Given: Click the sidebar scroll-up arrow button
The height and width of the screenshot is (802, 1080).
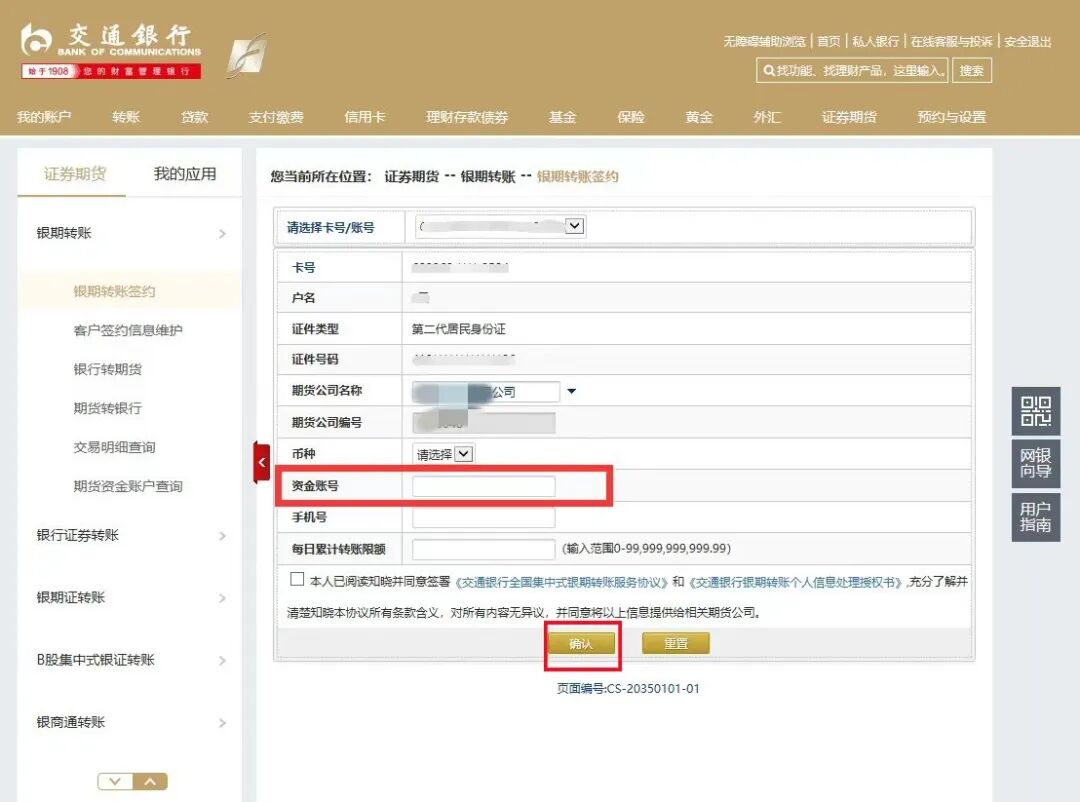Looking at the screenshot, I should [x=150, y=781].
